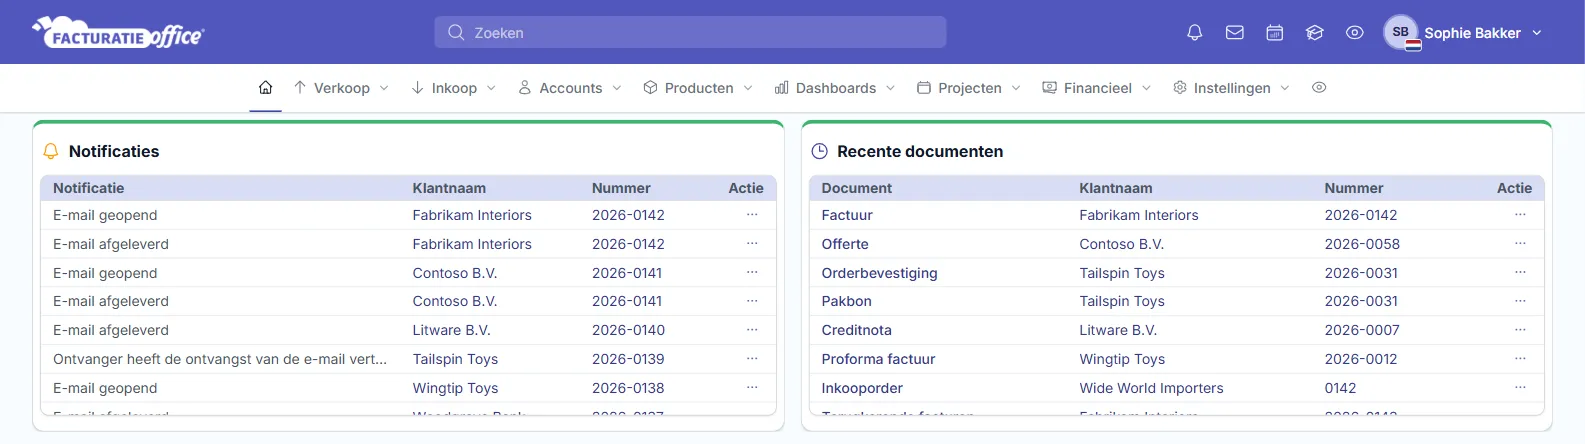Open the notifications bell in header

(x=1194, y=32)
